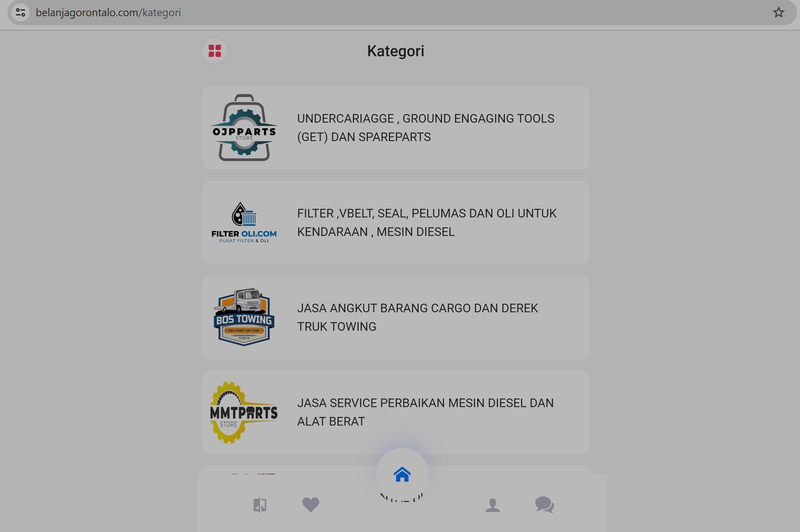Click the OJP Parts store logo
The width and height of the screenshot is (800, 532).
click(244, 128)
